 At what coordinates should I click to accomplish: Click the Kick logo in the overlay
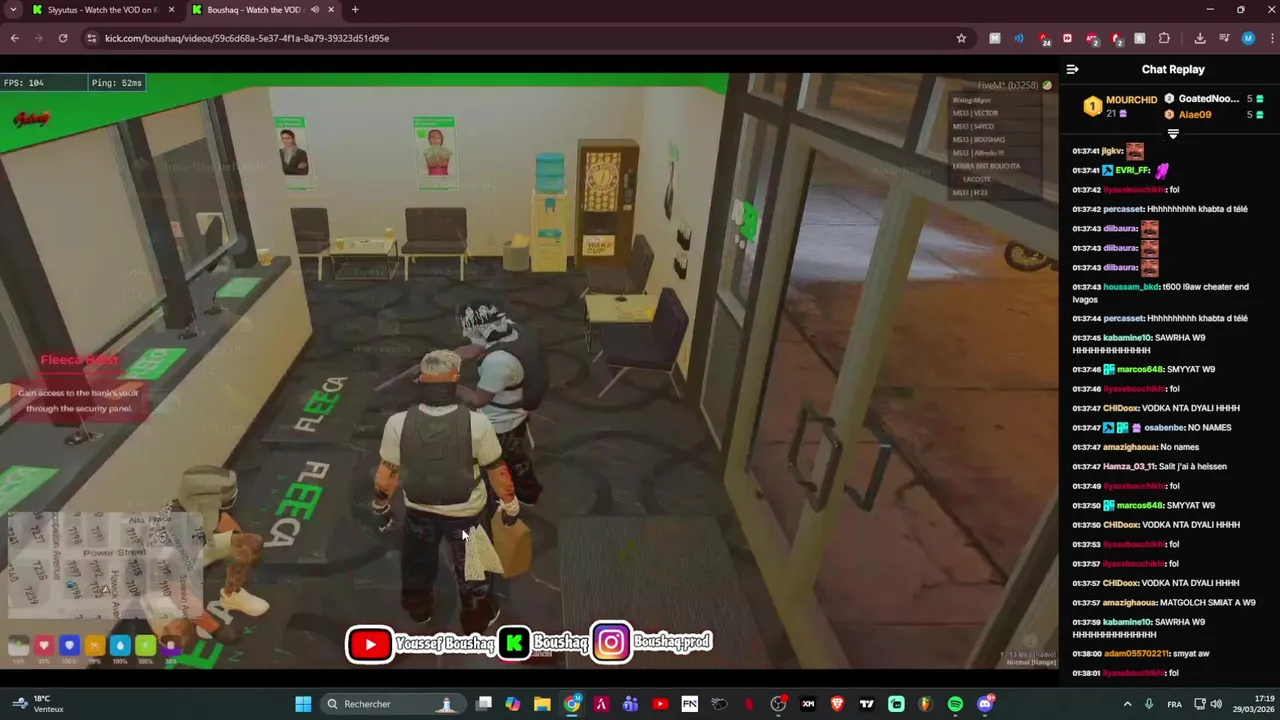click(x=514, y=644)
